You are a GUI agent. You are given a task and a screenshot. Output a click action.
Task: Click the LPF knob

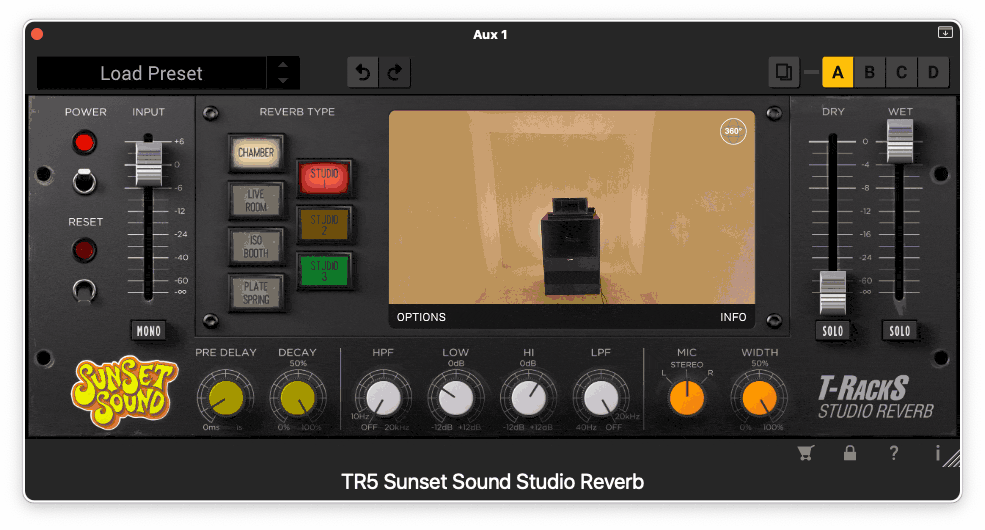tap(601, 398)
